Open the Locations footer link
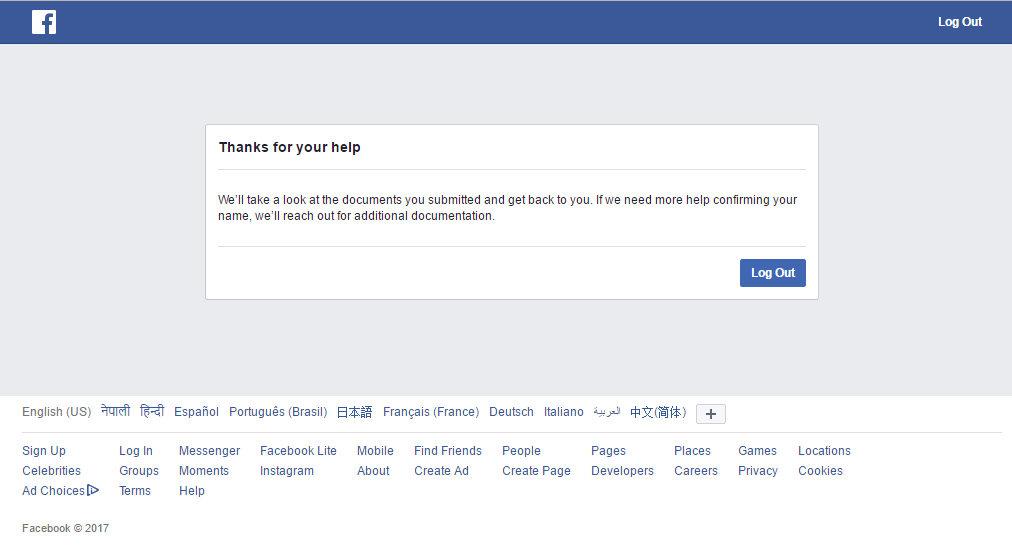This screenshot has width=1012, height=555. pyautogui.click(x=824, y=451)
